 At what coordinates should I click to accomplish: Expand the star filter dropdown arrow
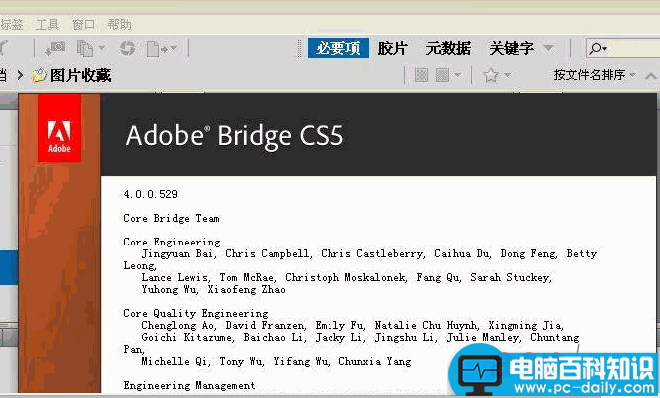click(508, 75)
